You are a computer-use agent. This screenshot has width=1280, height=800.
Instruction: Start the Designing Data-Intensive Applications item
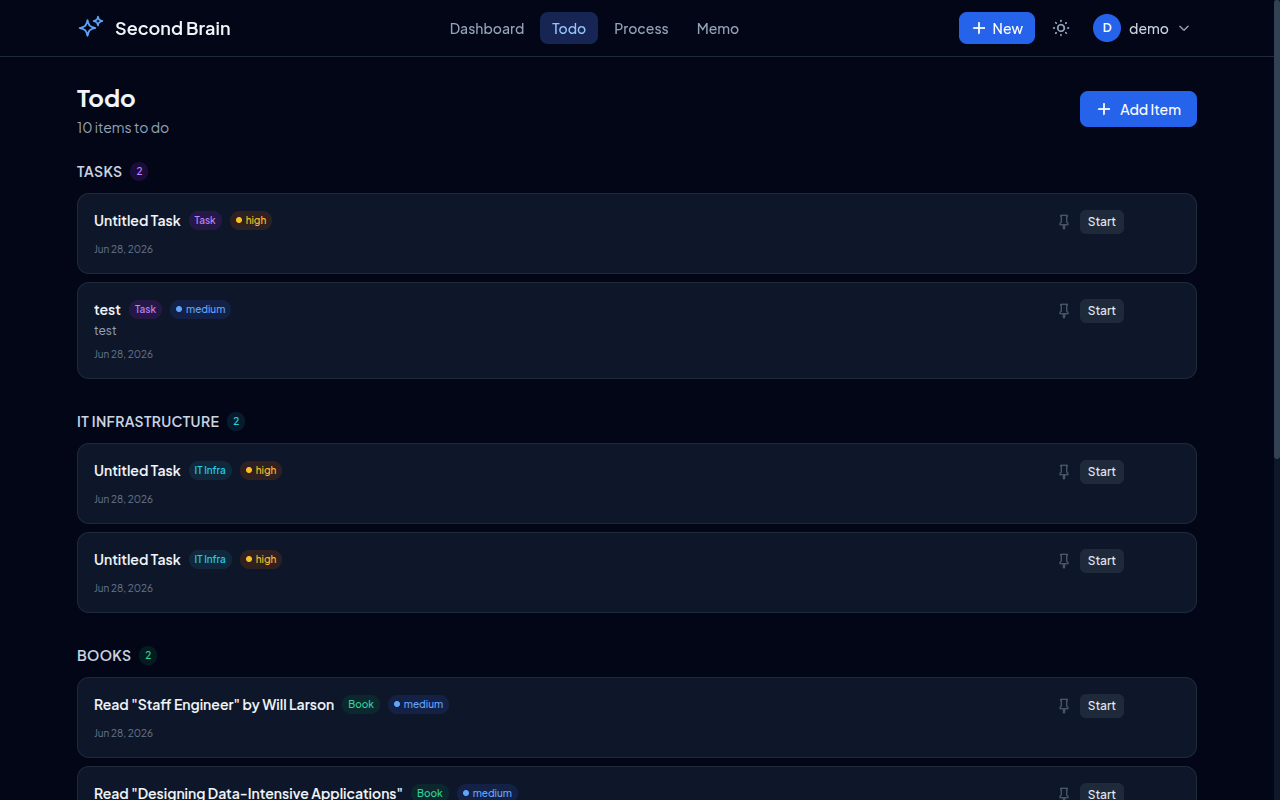[x=1102, y=793]
